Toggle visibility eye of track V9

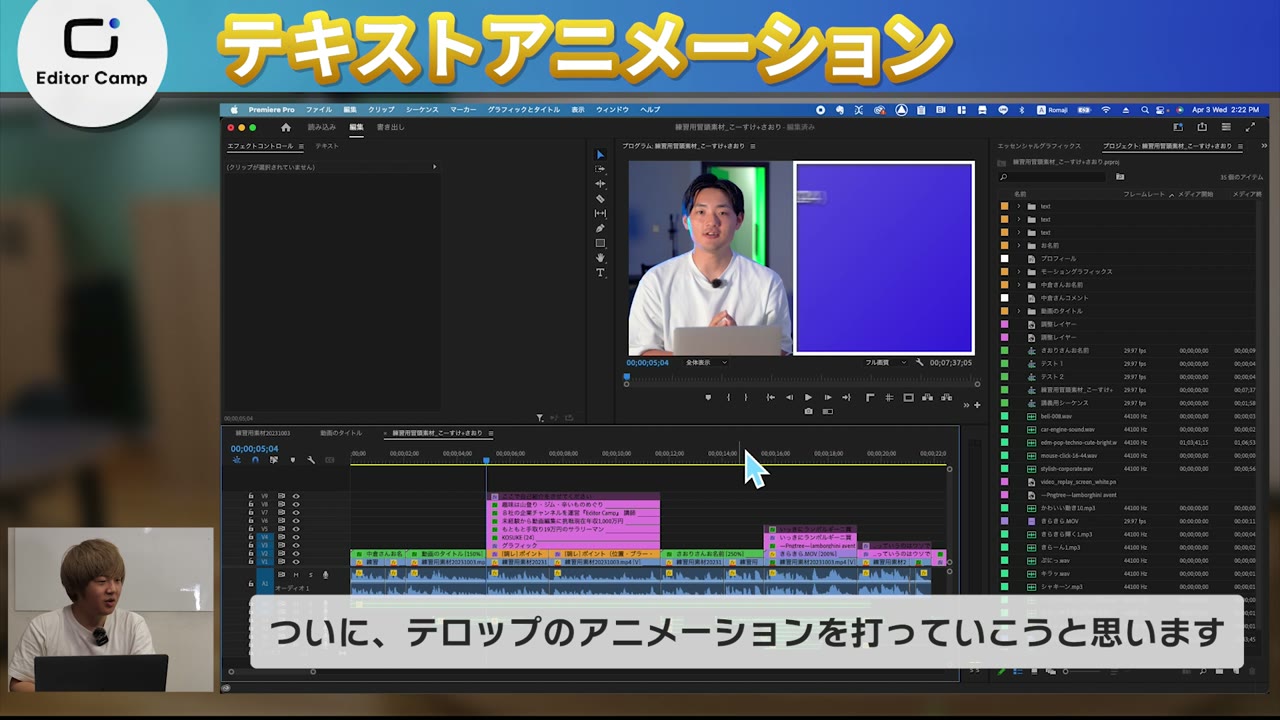pyautogui.click(x=296, y=496)
